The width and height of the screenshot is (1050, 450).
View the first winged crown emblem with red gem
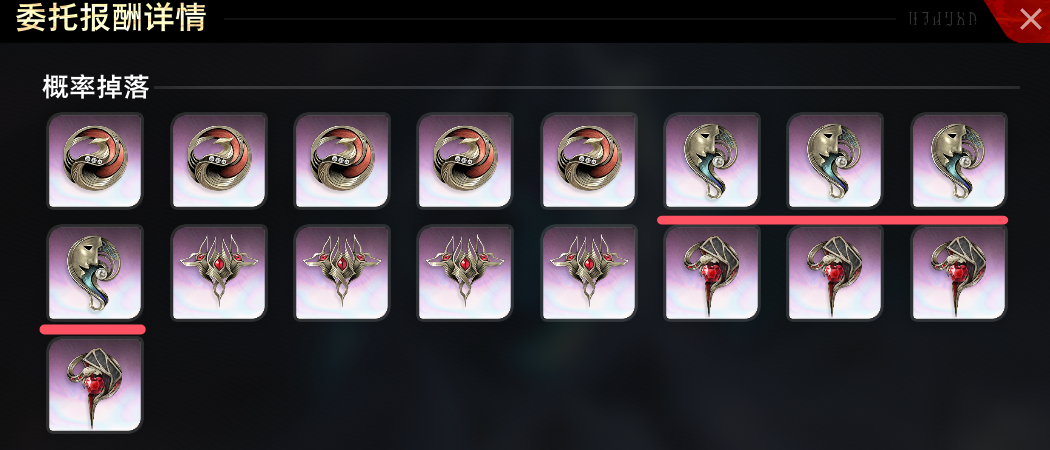pyautogui.click(x=219, y=273)
